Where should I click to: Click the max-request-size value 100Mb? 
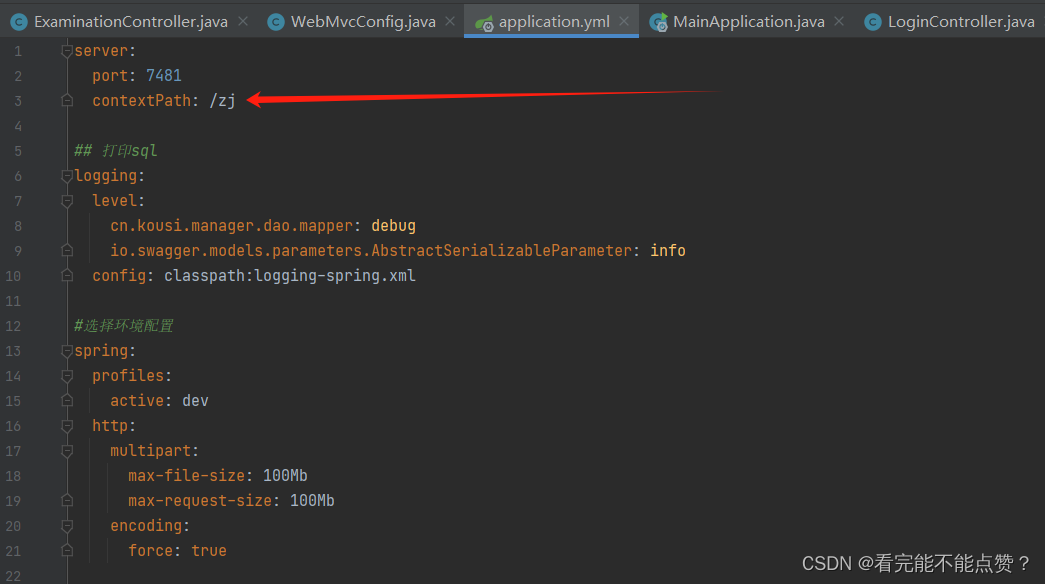click(312, 501)
